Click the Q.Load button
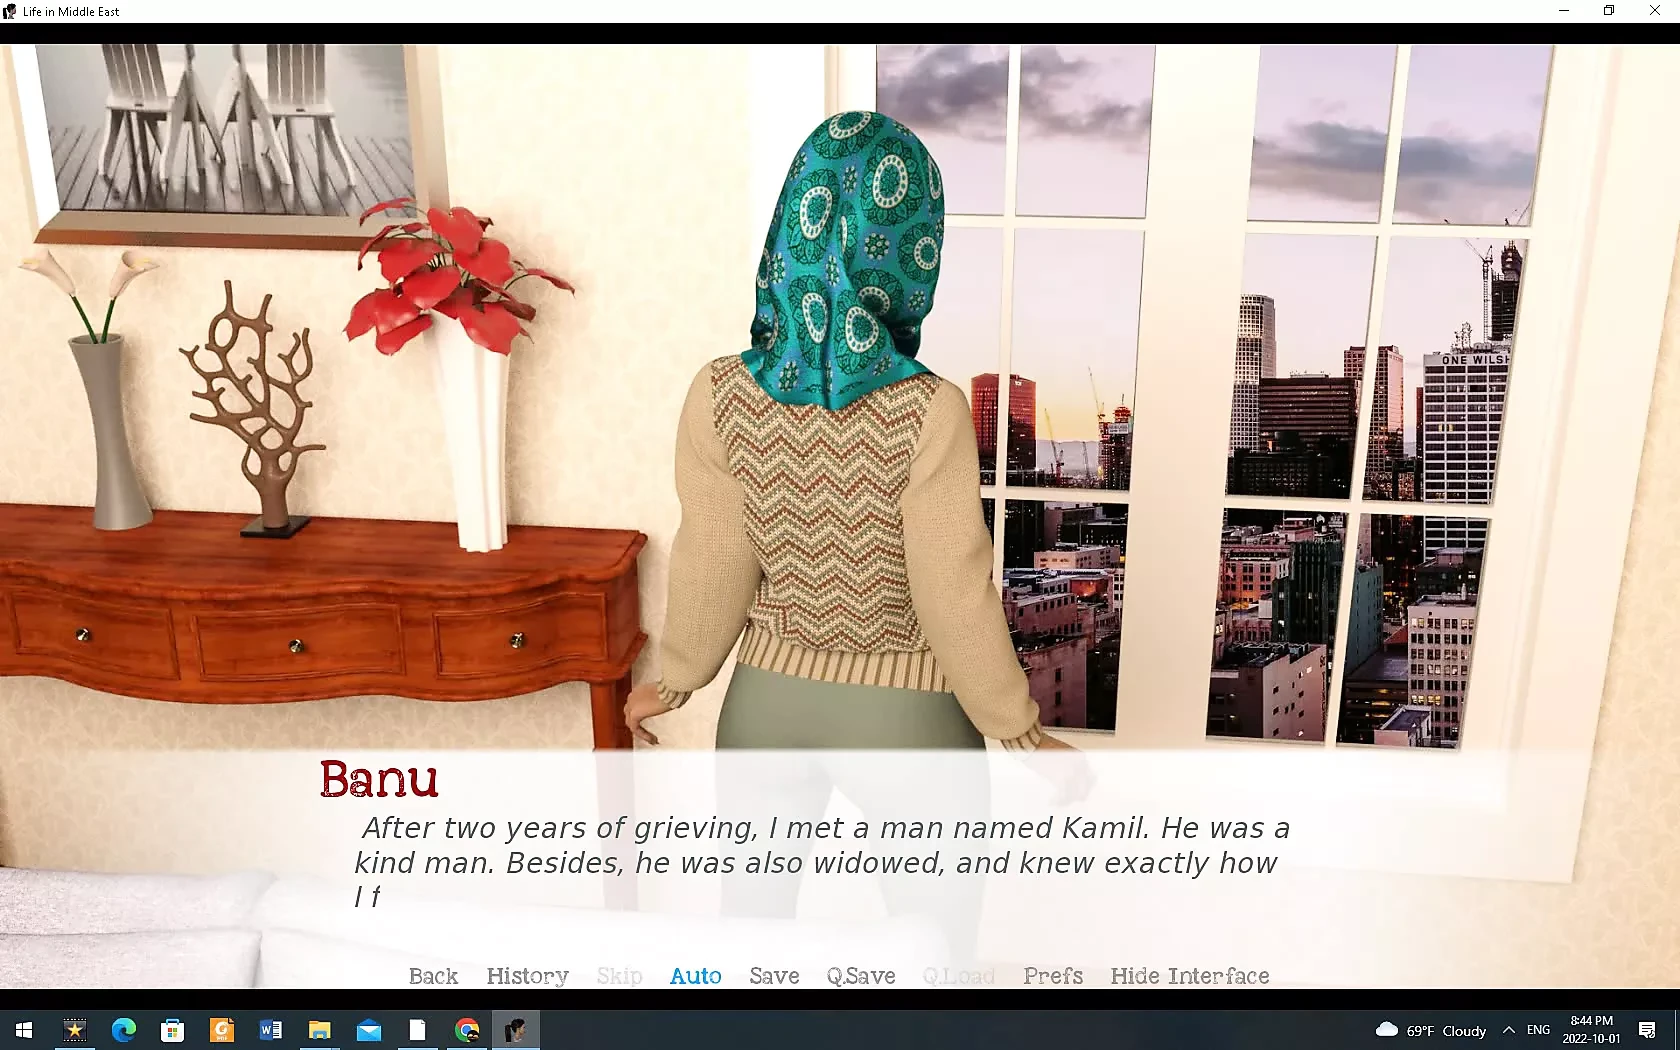Viewport: 1680px width, 1050px height. click(958, 976)
